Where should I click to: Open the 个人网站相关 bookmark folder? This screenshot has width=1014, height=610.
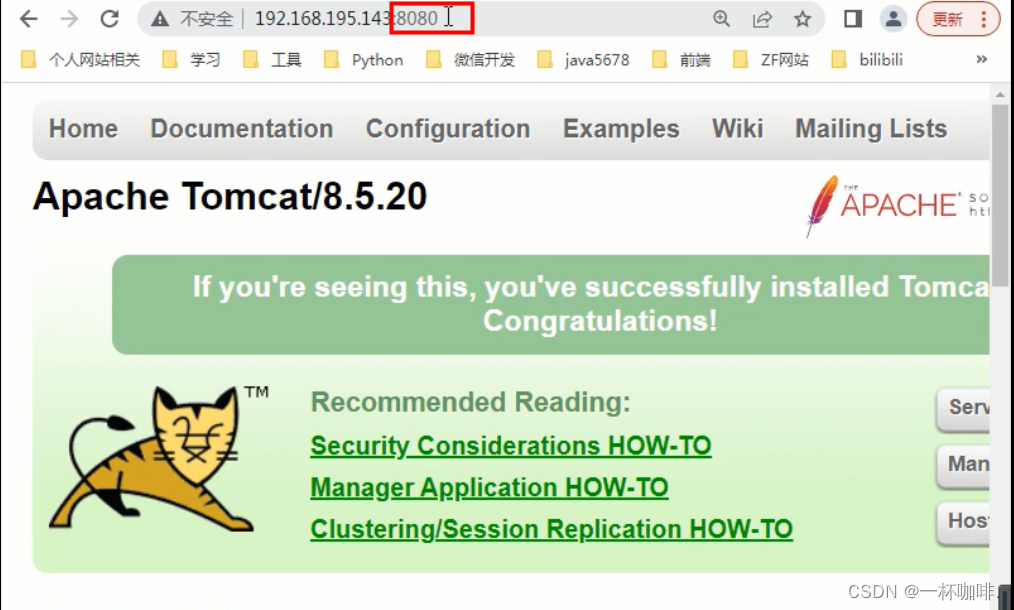pyautogui.click(x=80, y=60)
